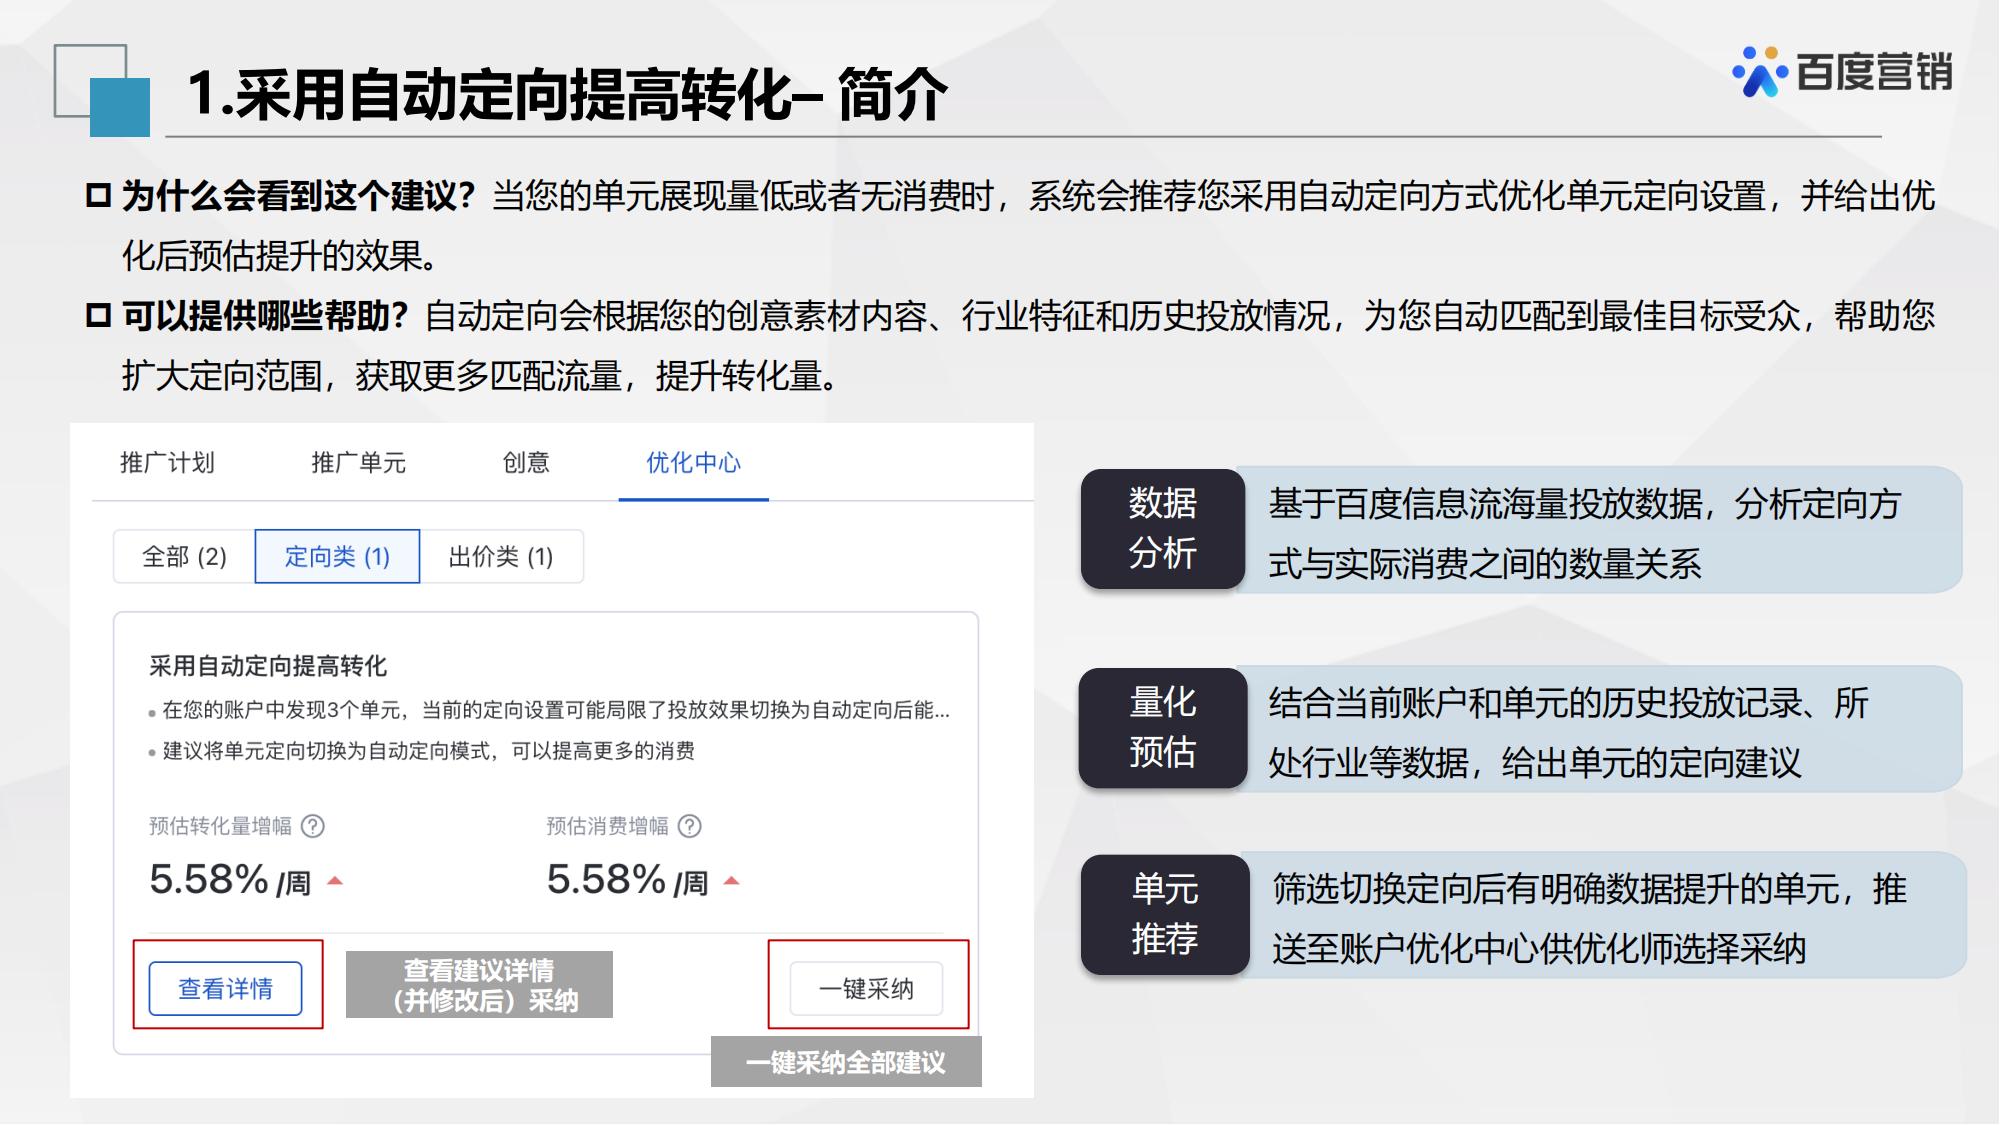The height and width of the screenshot is (1125, 2000).
Task: Switch to the 推广单元 tab
Action: coord(358,463)
